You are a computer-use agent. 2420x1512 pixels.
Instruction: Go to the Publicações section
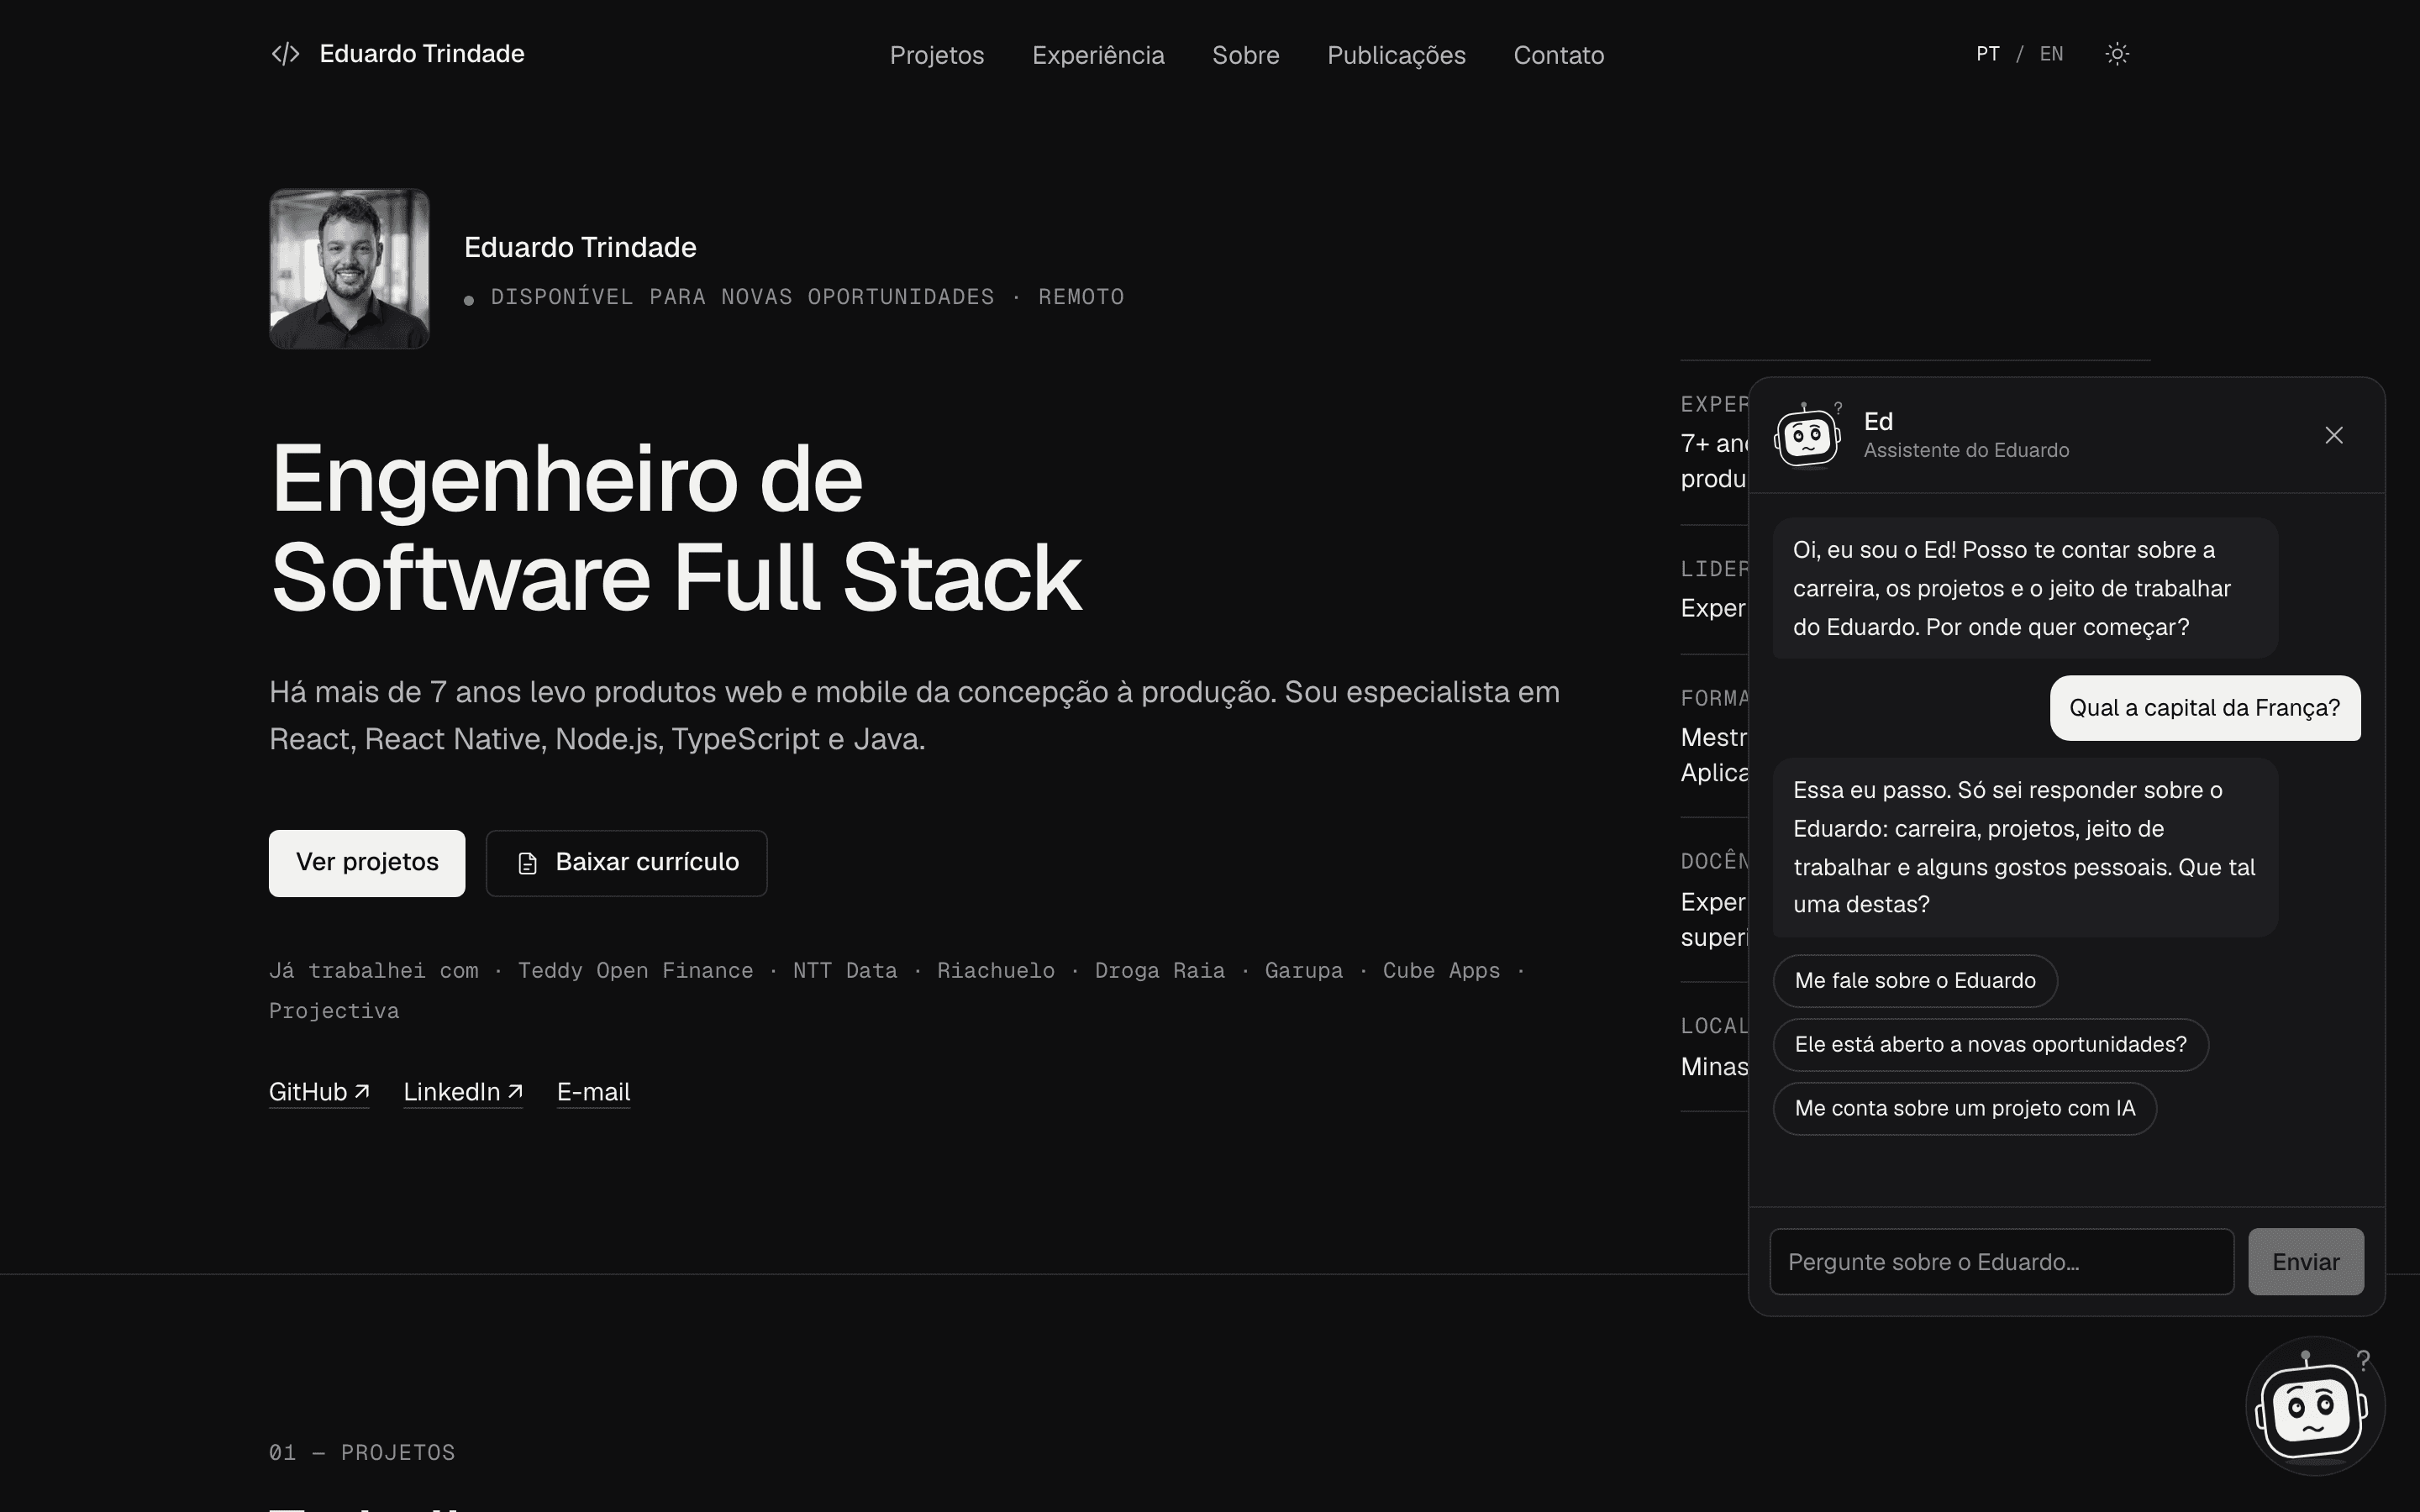coord(1396,55)
